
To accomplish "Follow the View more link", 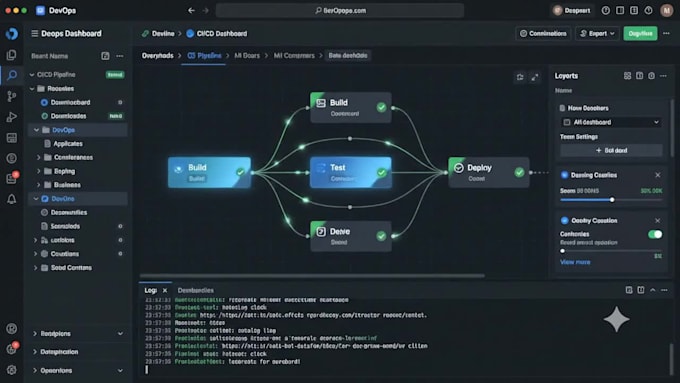I will (575, 262).
